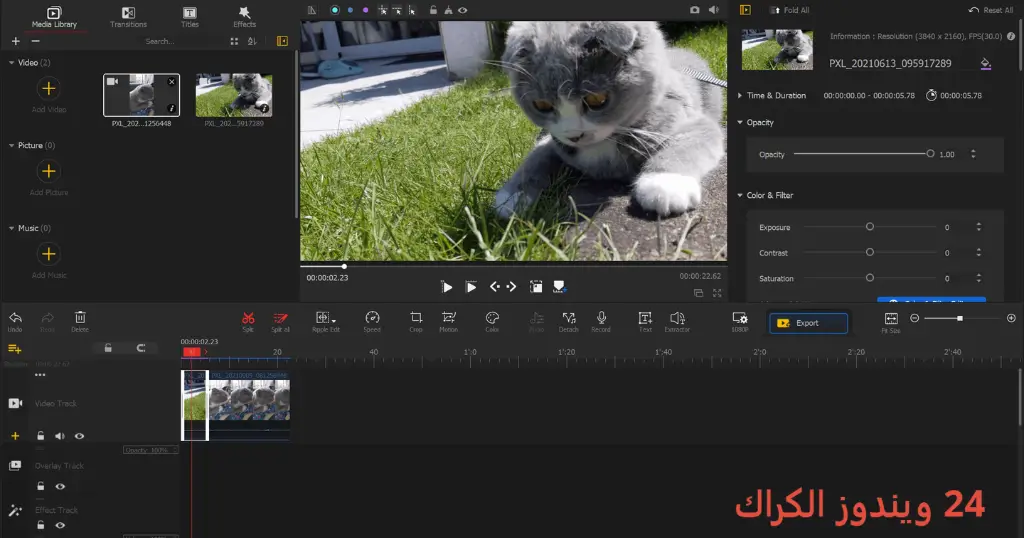This screenshot has width=1024, height=538.
Task: Zoom in the timeline with plus icon
Action: point(1011,318)
